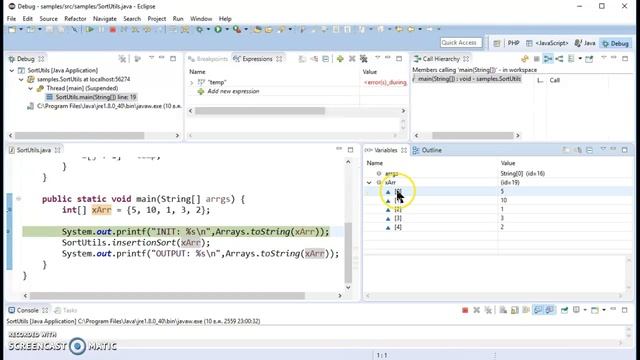Open Display Selected Console dropdown arrow
The image size is (640, 360).
585,310
